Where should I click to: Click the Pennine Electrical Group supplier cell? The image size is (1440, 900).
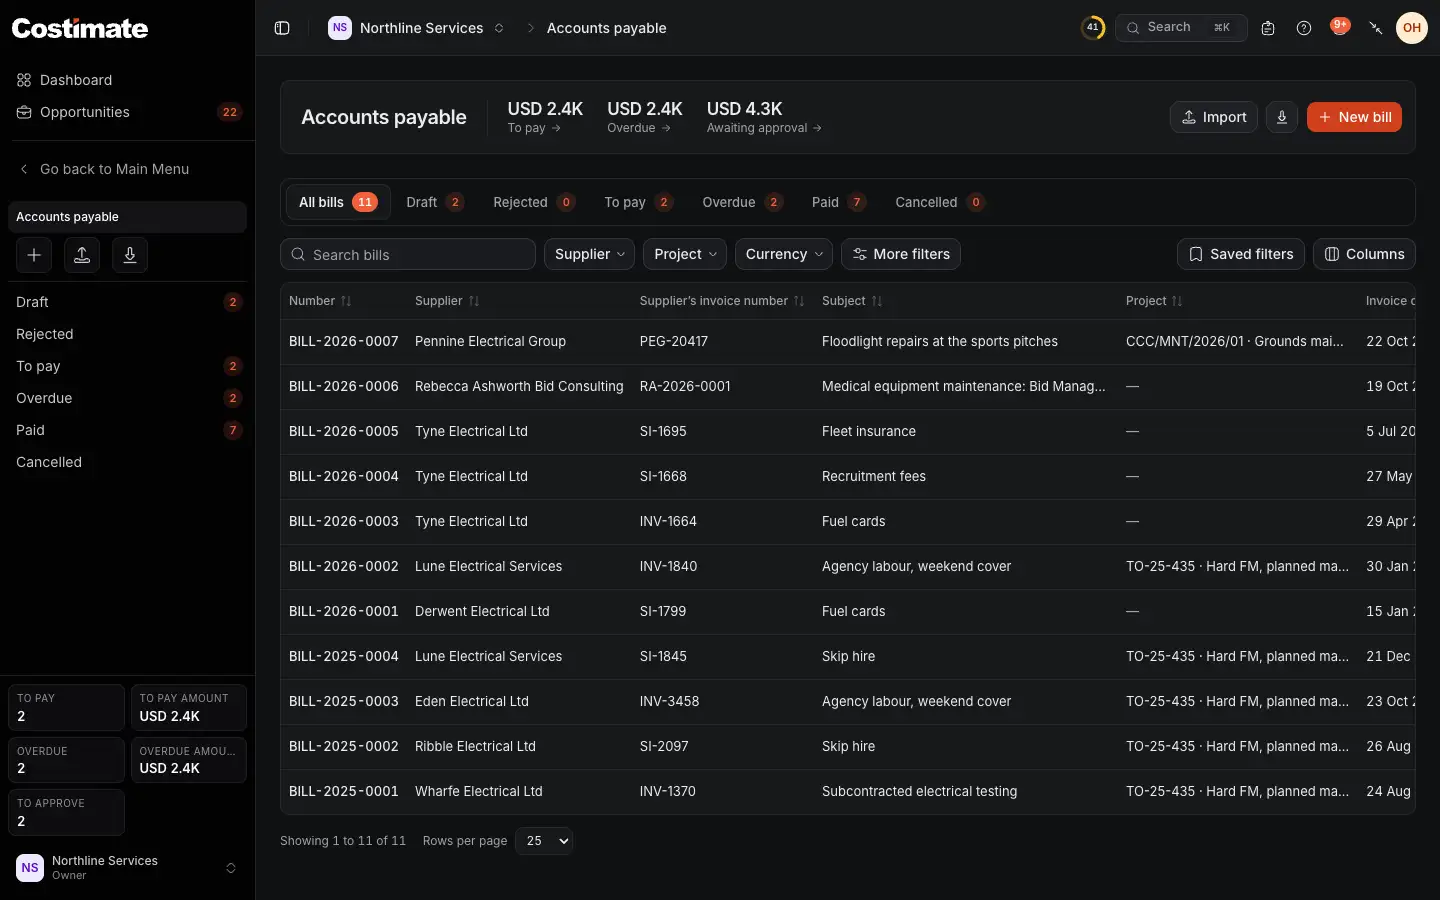pos(490,341)
